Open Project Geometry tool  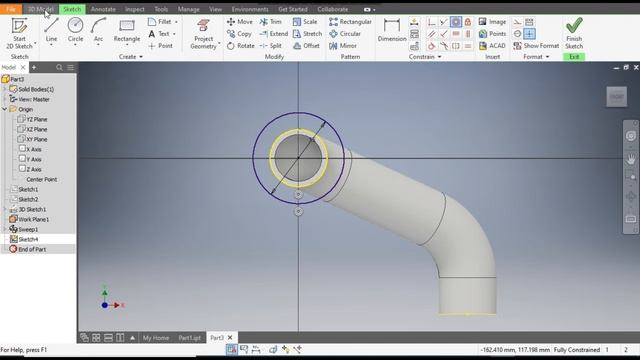tap(203, 34)
